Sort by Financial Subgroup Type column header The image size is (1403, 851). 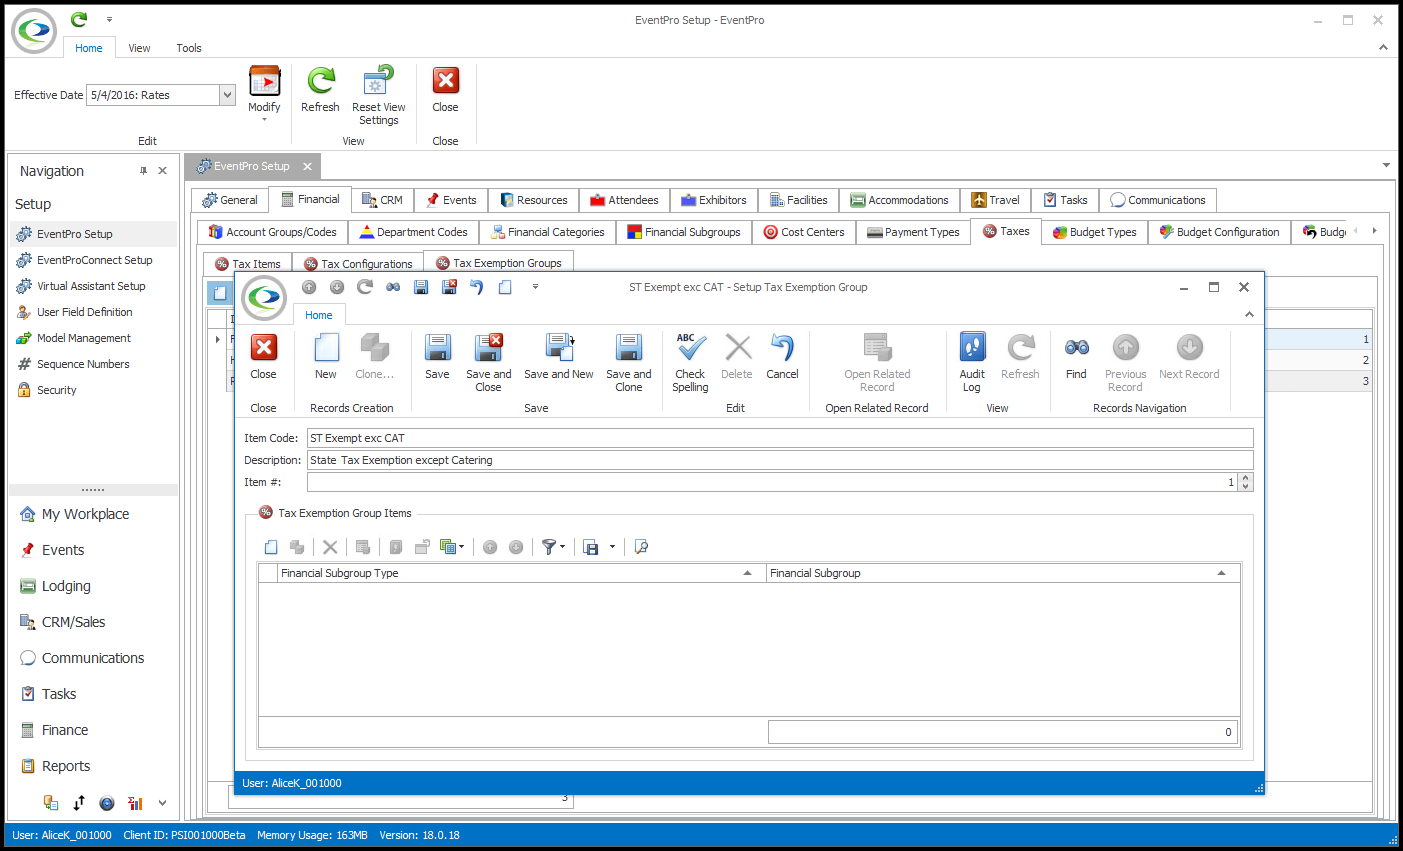pos(521,573)
